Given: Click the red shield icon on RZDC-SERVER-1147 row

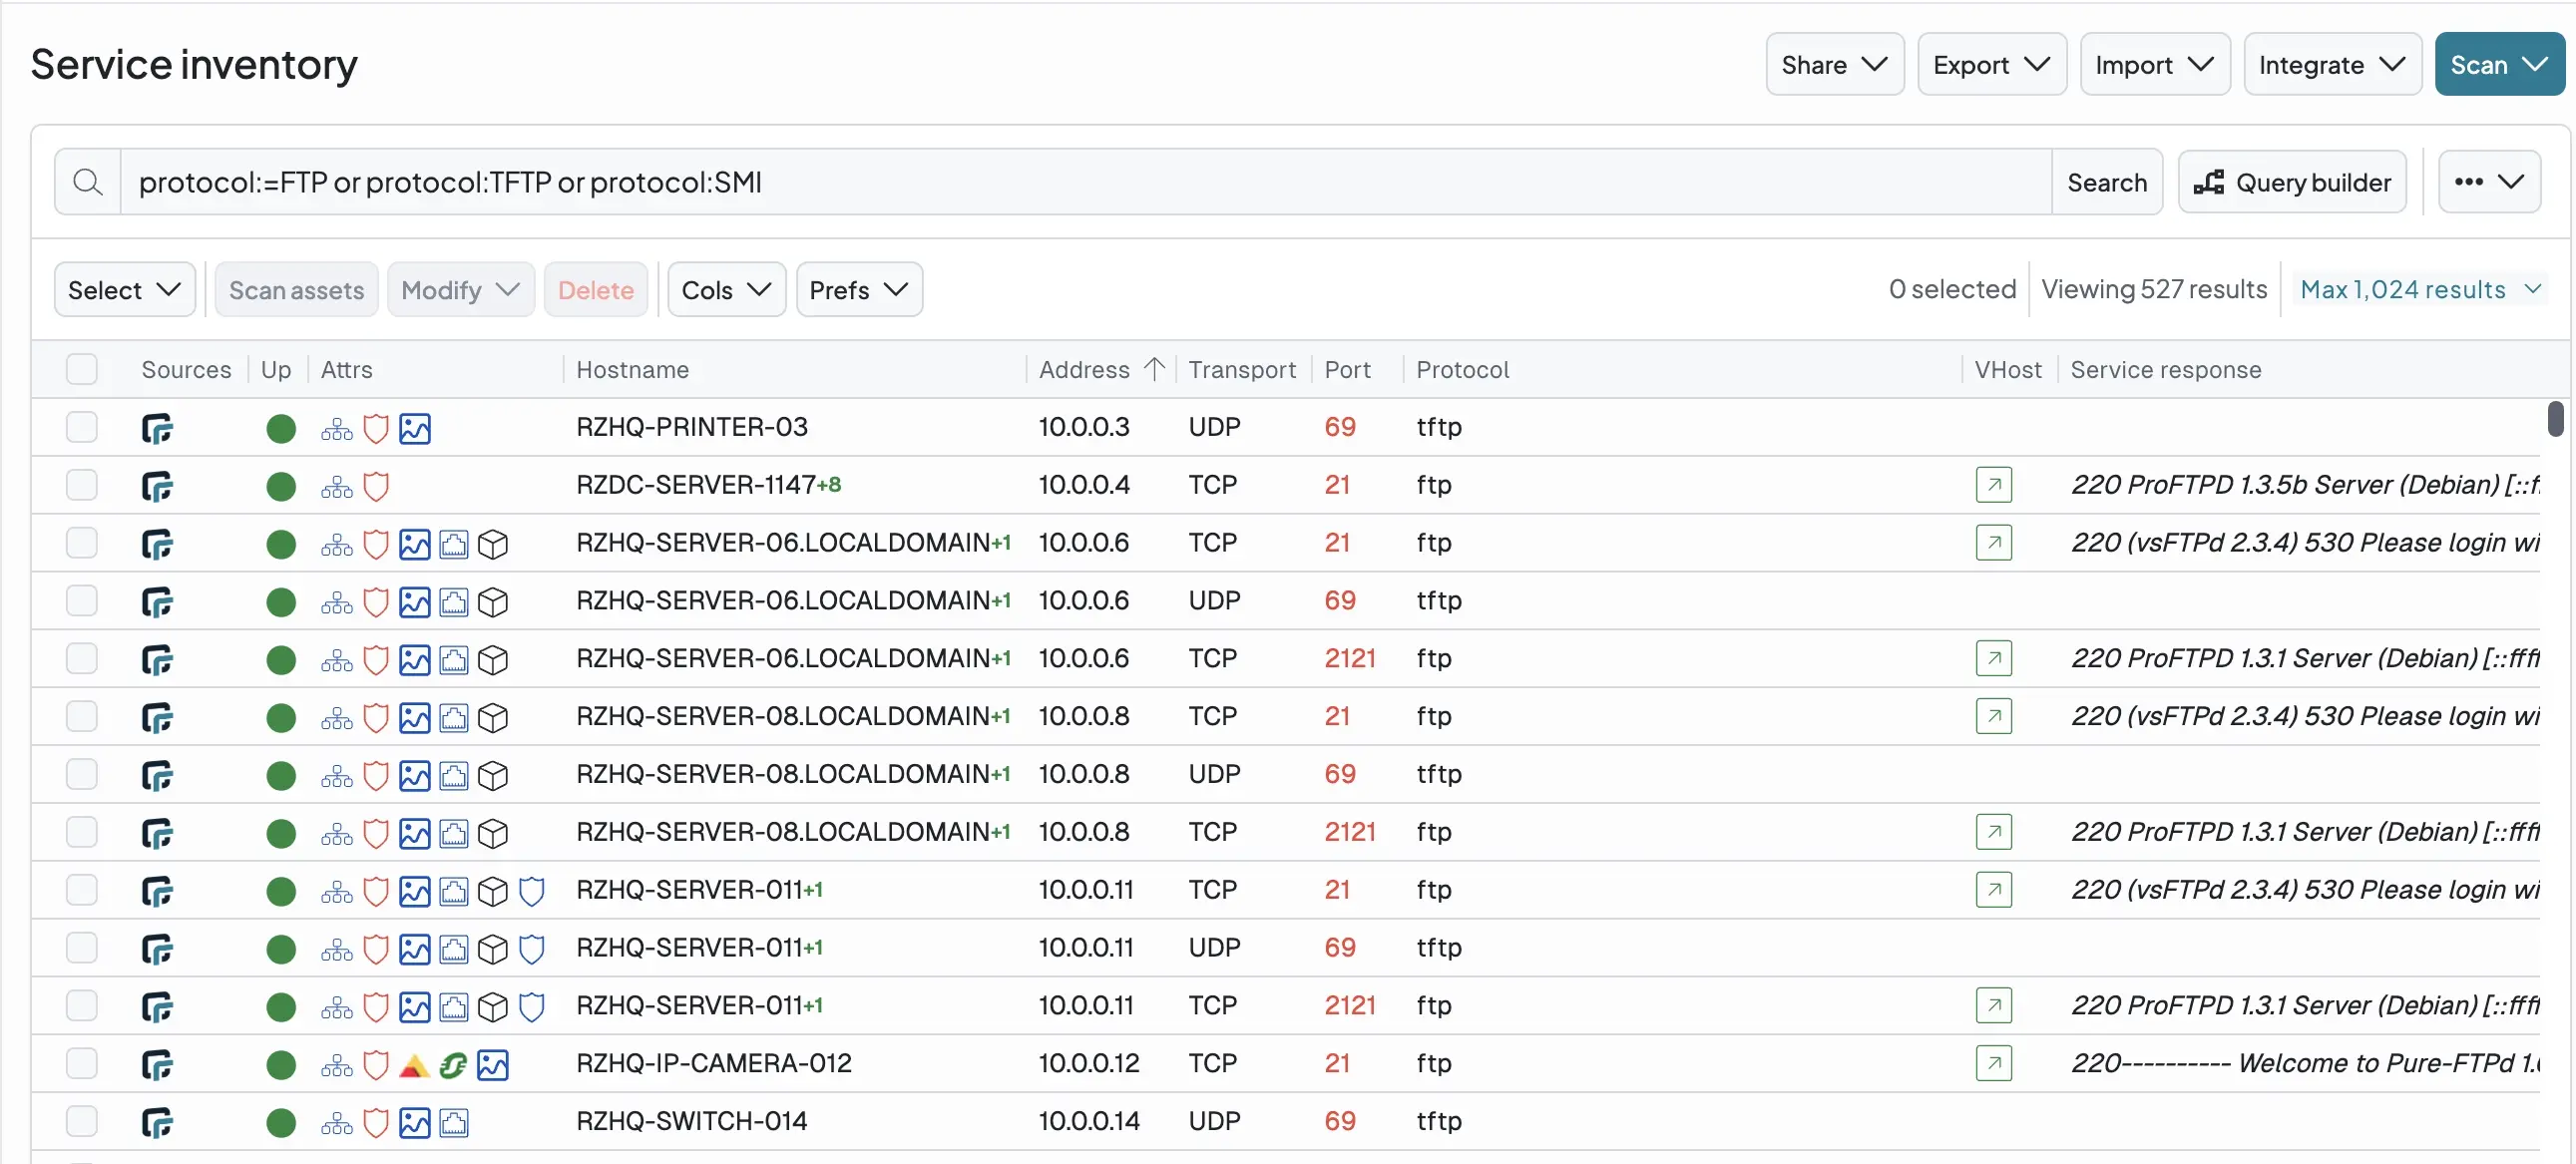Looking at the screenshot, I should 376,486.
